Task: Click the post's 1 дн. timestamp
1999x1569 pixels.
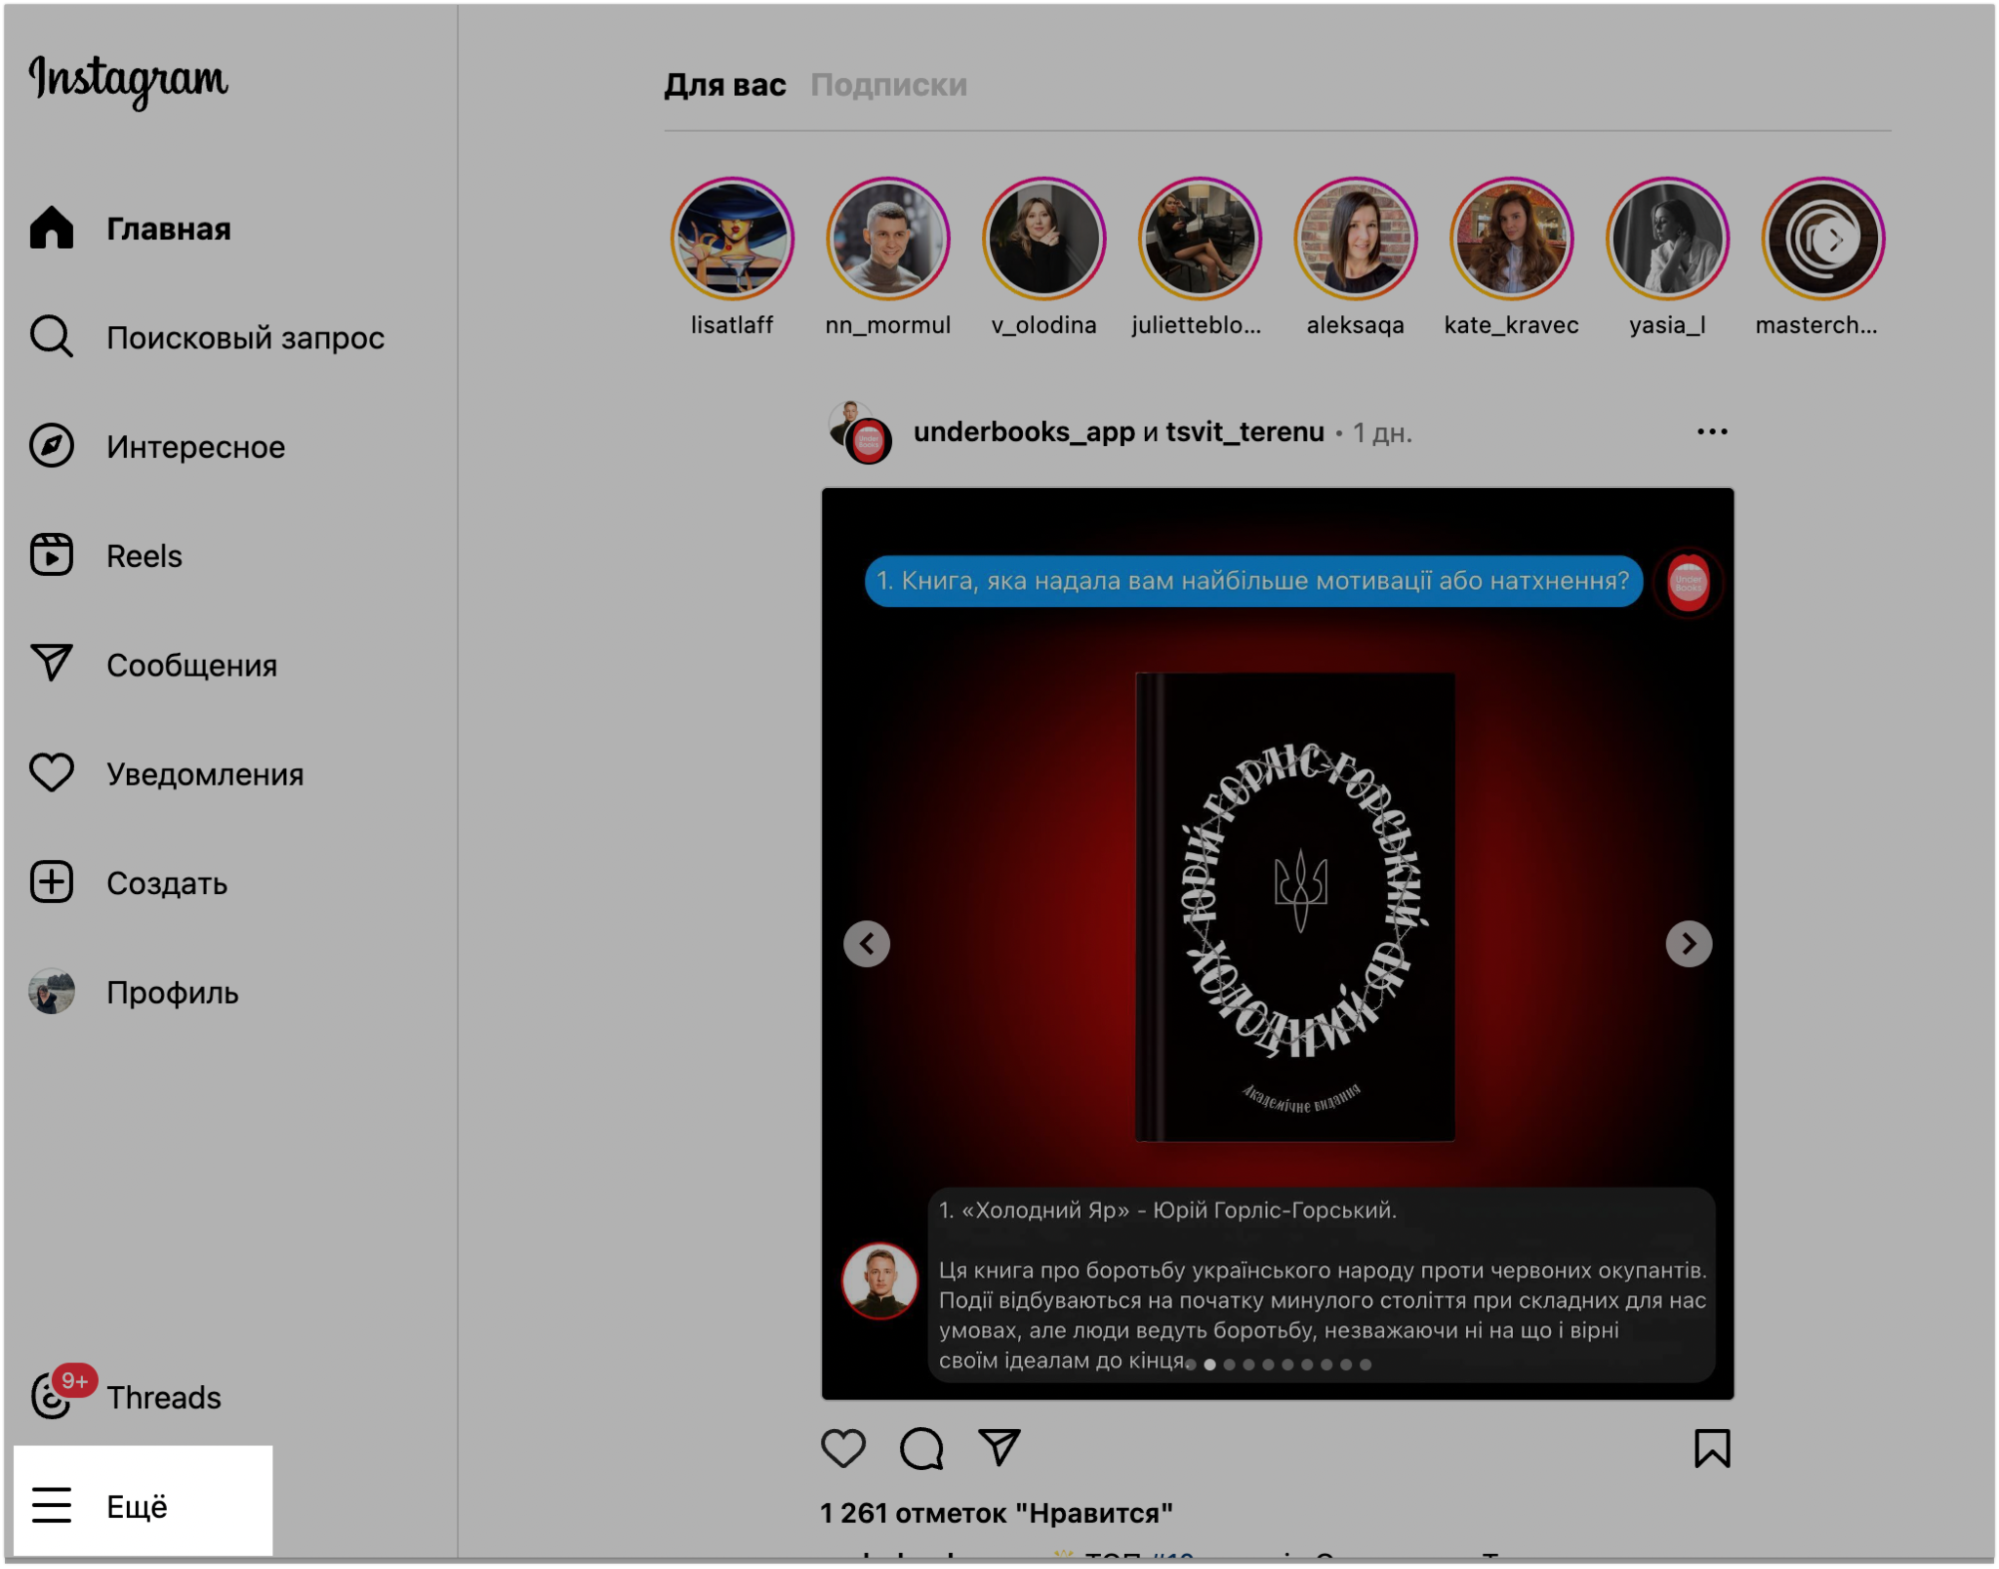Action: (1382, 433)
